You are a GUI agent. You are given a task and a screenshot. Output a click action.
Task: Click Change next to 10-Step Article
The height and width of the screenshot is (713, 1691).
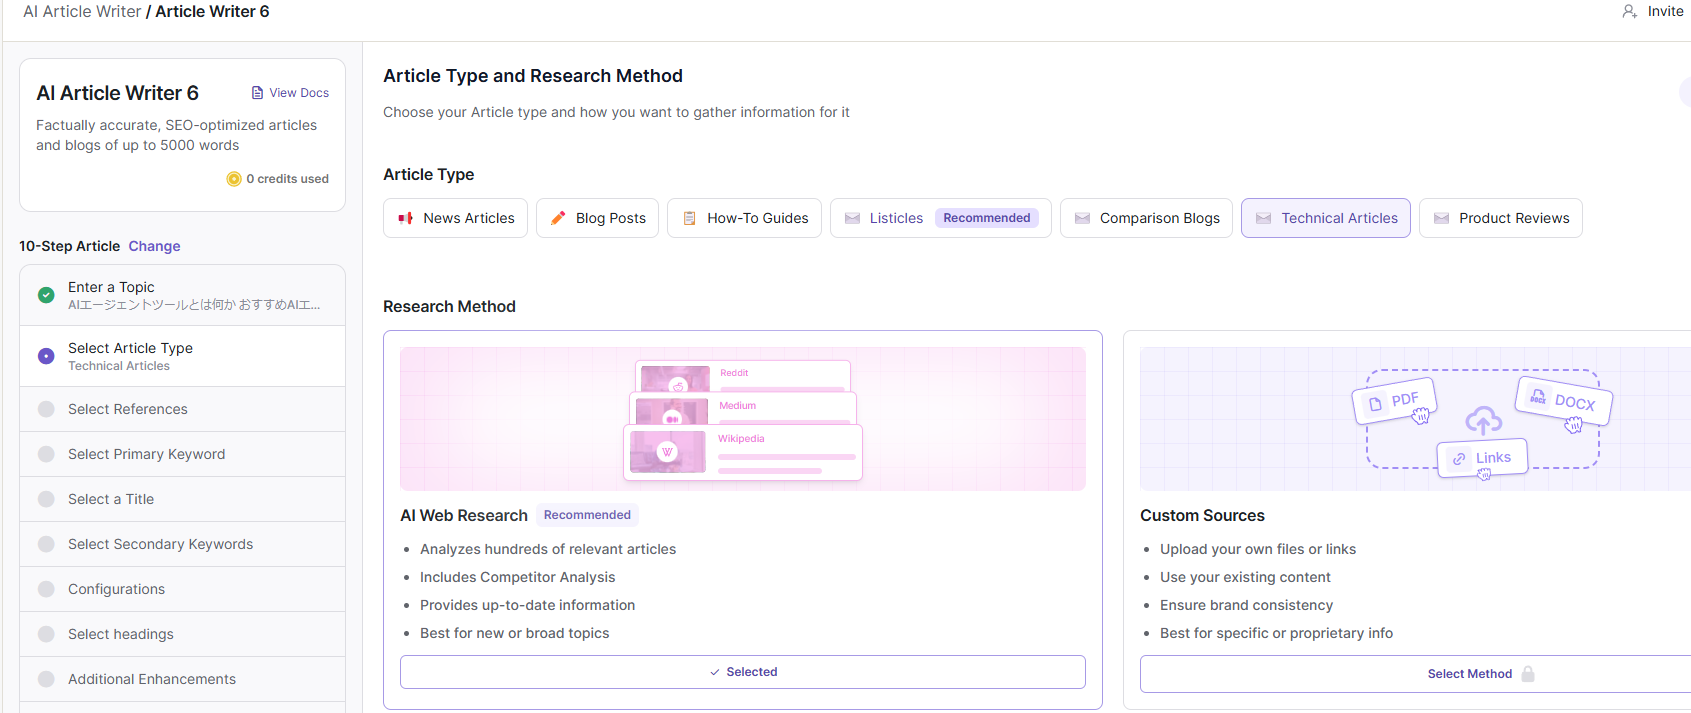[x=154, y=246]
